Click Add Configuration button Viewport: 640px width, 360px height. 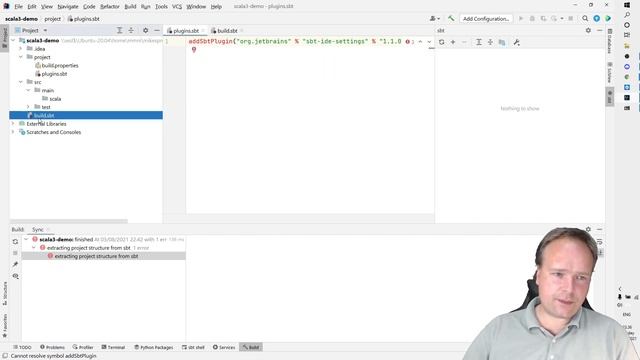click(486, 19)
